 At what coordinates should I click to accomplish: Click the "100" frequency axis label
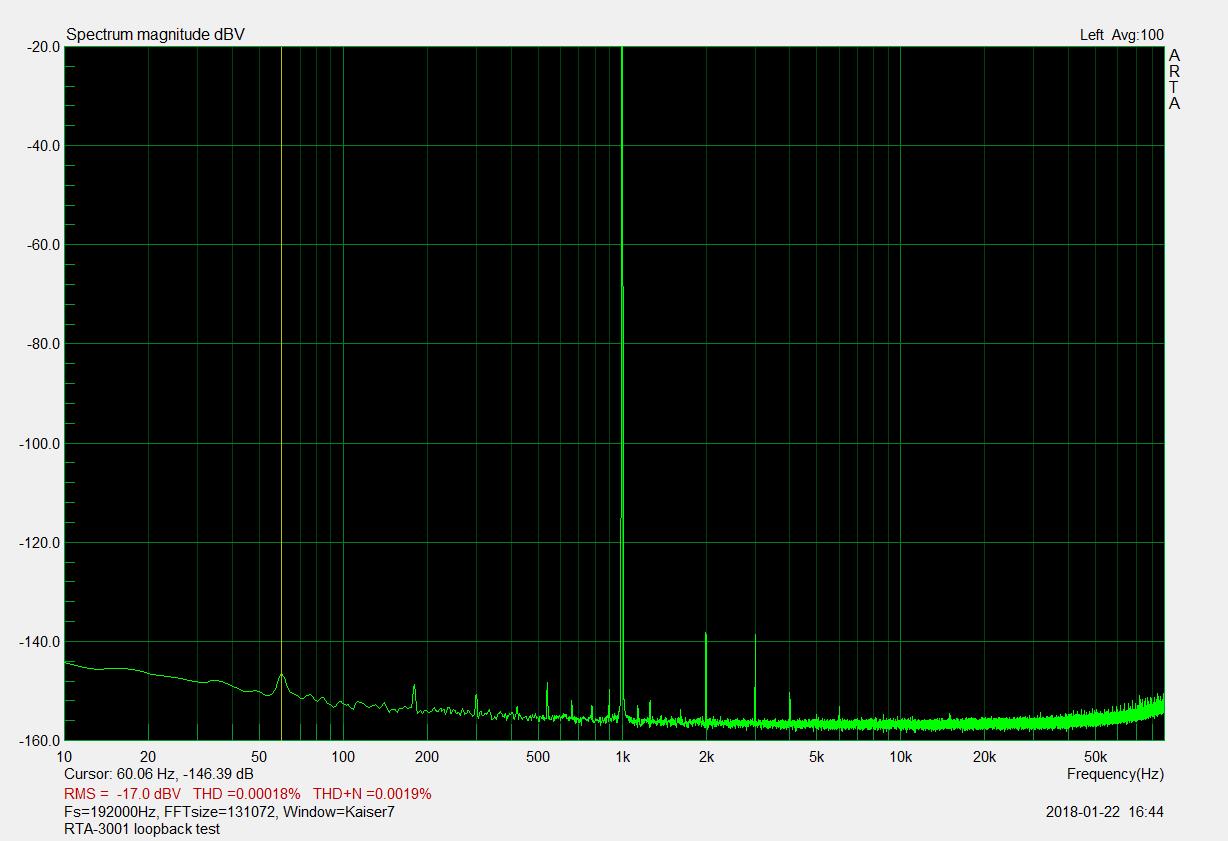pos(343,757)
